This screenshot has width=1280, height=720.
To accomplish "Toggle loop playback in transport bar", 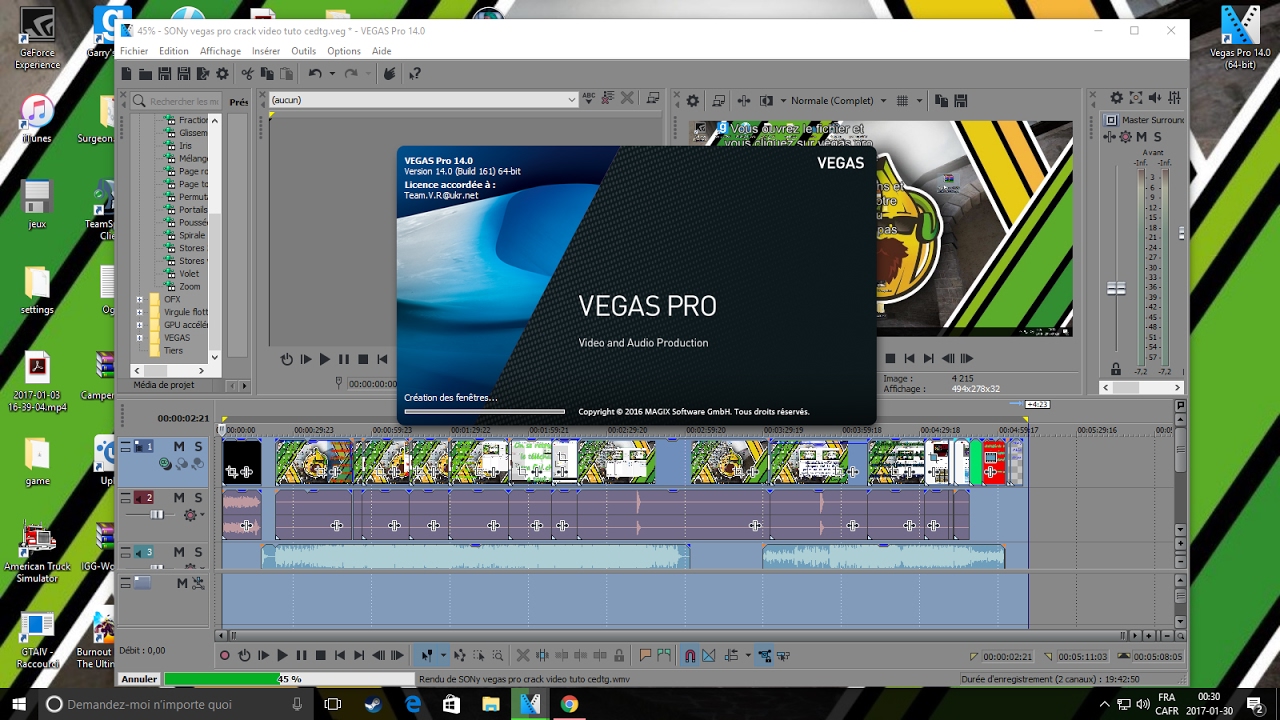I will [244, 656].
